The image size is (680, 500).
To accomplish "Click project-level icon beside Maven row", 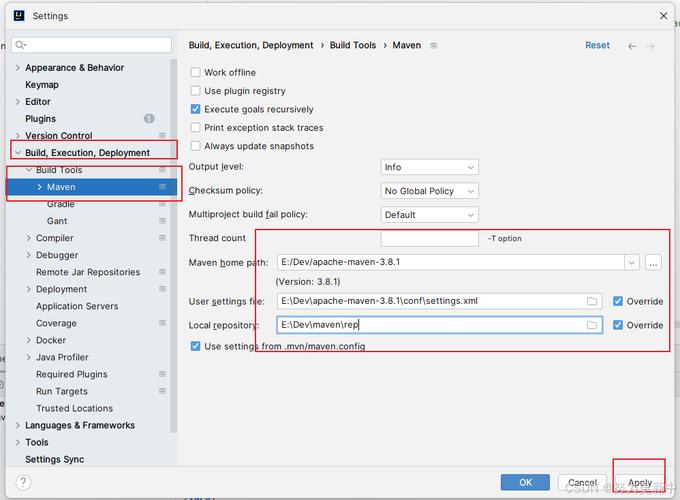I will point(162,187).
